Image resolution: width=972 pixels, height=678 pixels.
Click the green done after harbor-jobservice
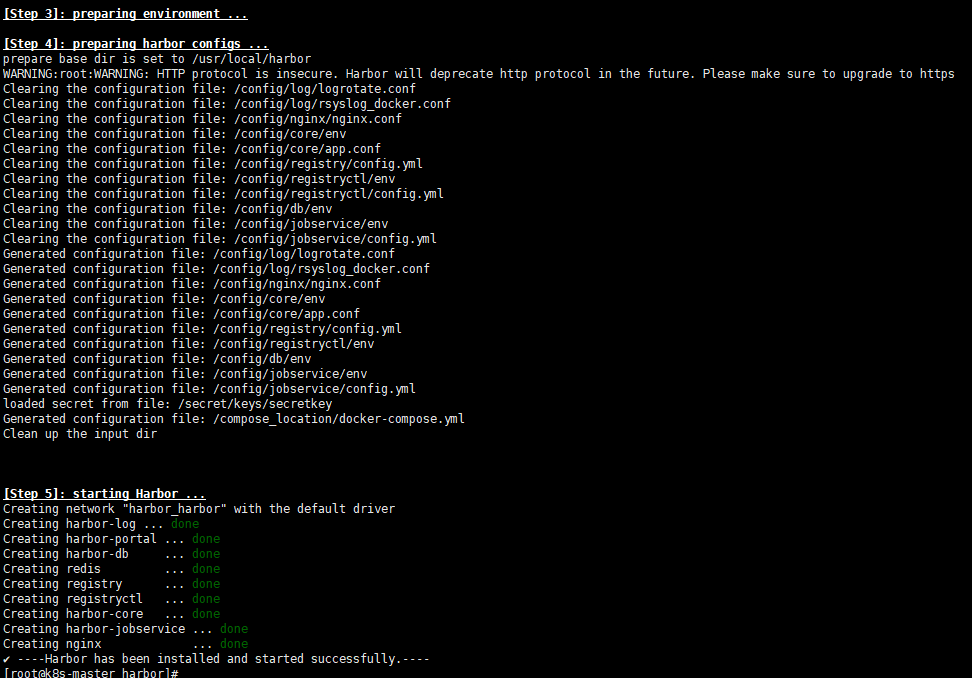(234, 629)
